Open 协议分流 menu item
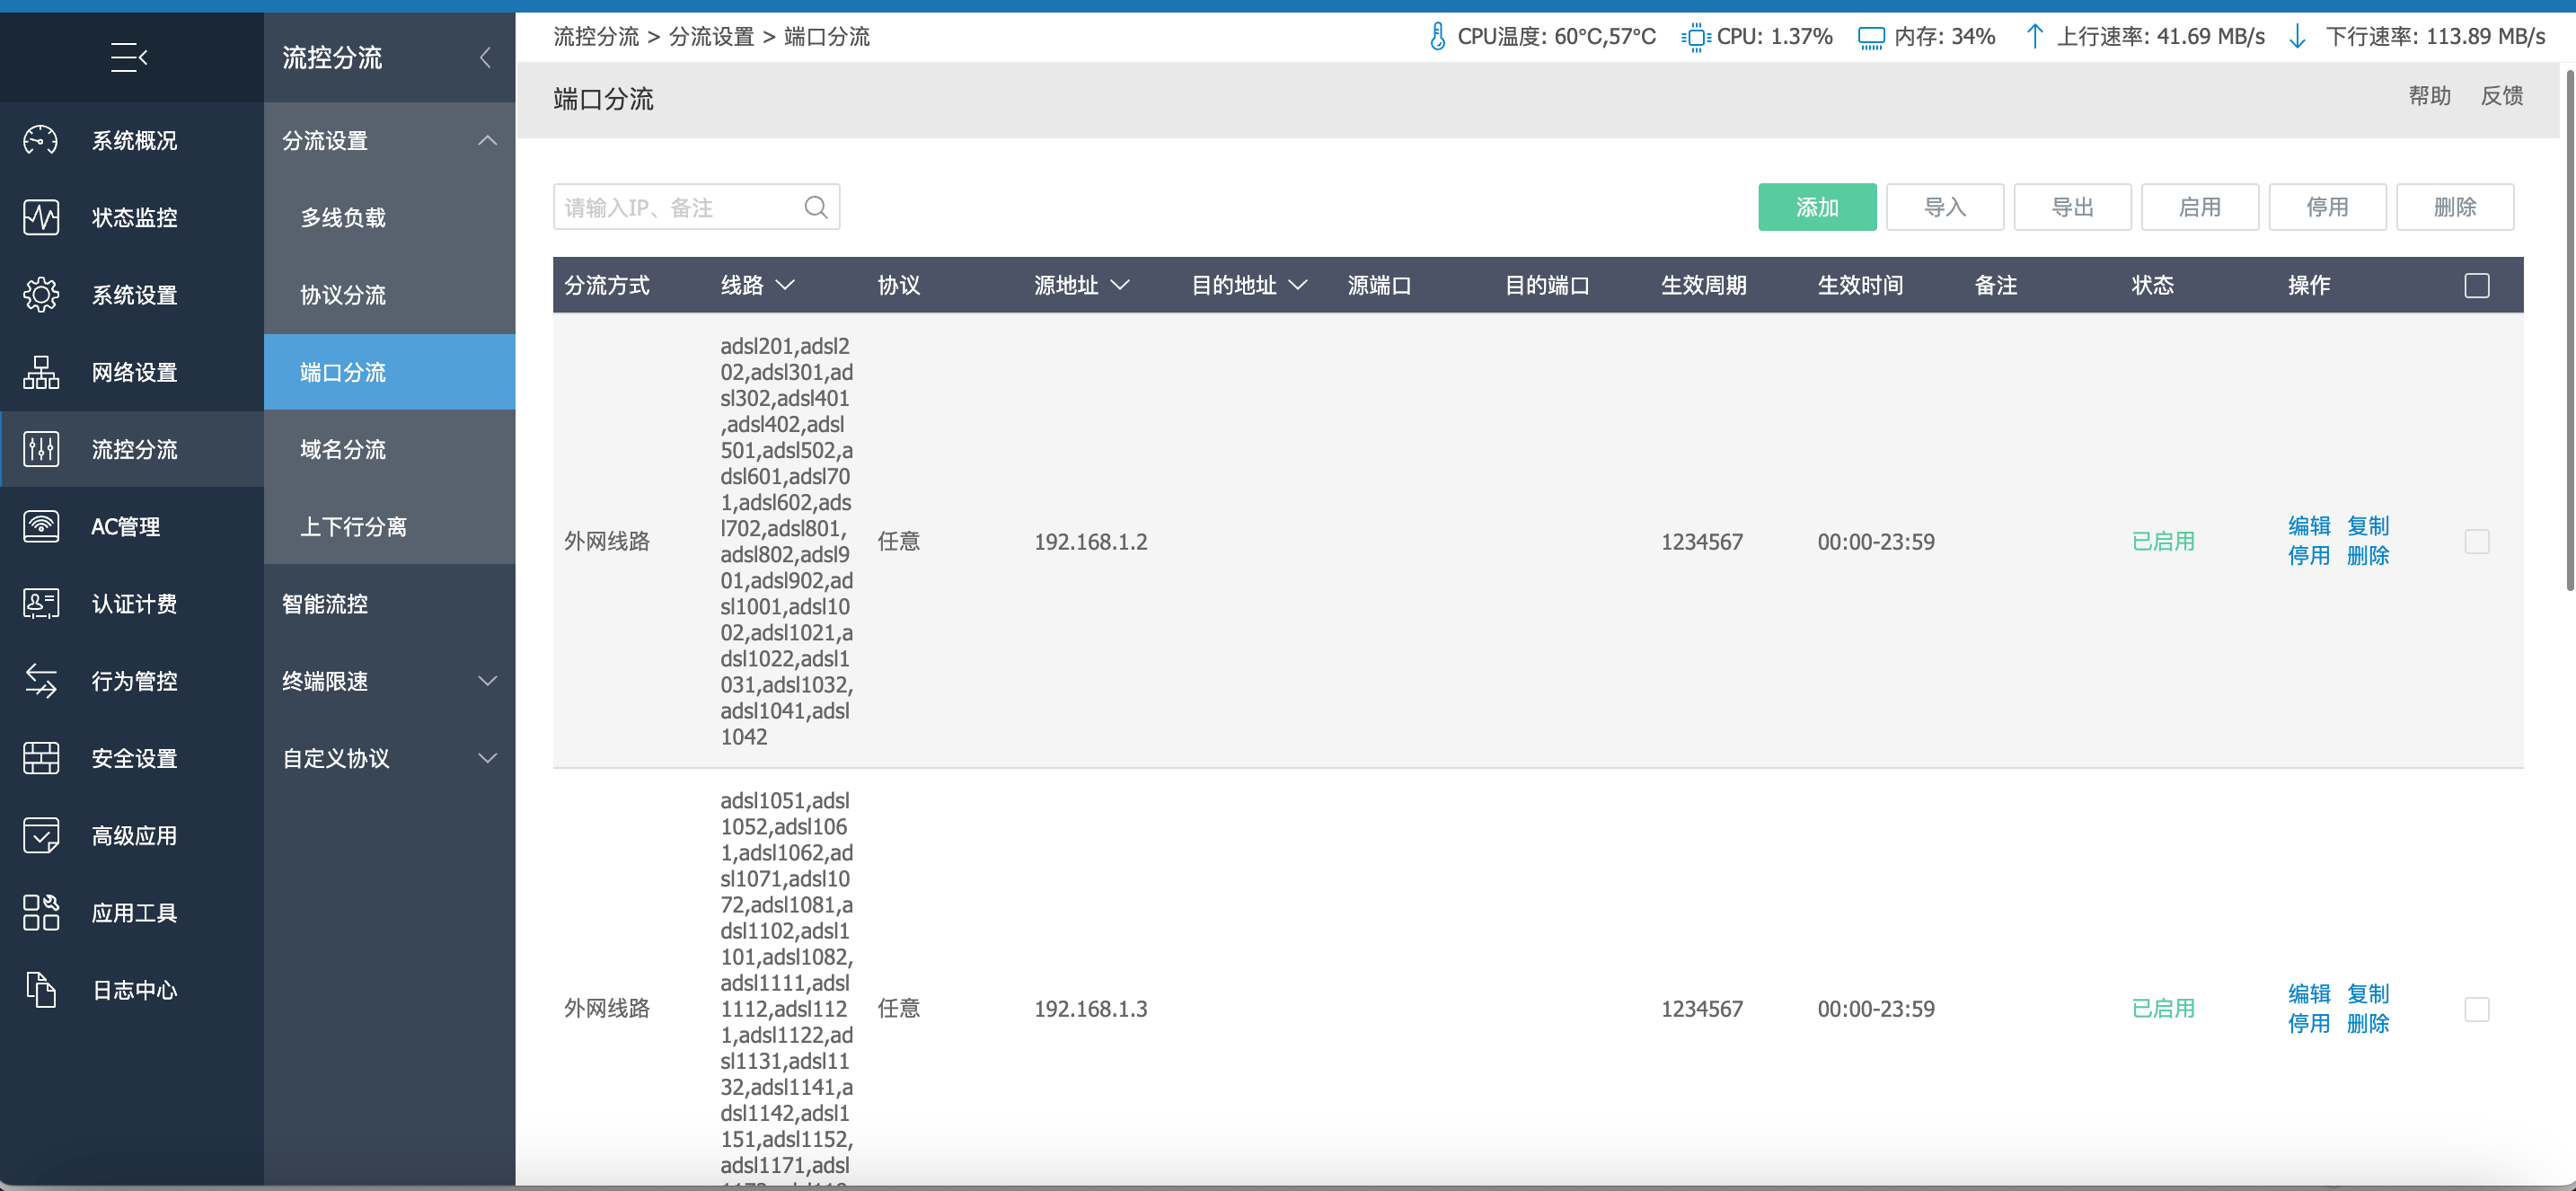This screenshot has width=2576, height=1191. 343,295
